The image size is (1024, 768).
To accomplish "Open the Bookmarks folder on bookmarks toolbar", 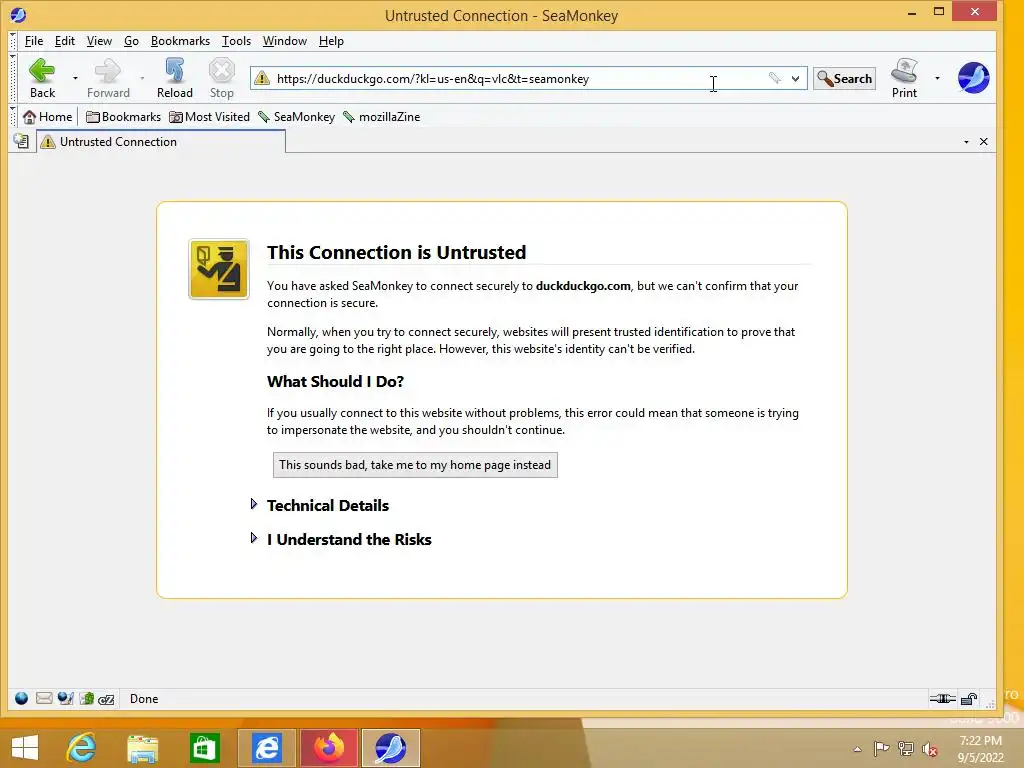I will click(123, 117).
